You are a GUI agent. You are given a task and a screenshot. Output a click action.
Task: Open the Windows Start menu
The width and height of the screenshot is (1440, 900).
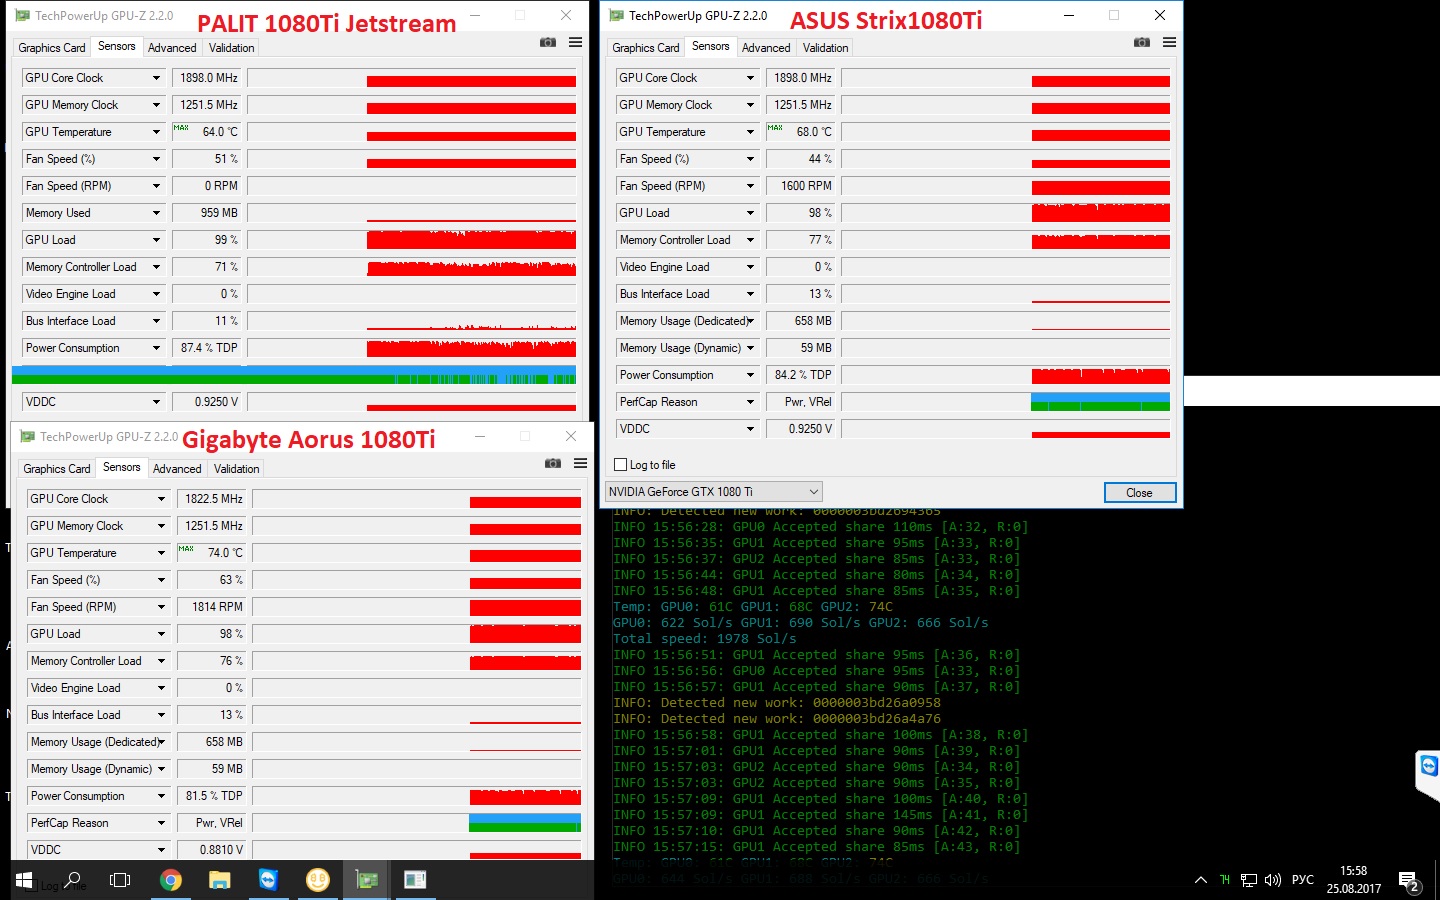point(24,880)
